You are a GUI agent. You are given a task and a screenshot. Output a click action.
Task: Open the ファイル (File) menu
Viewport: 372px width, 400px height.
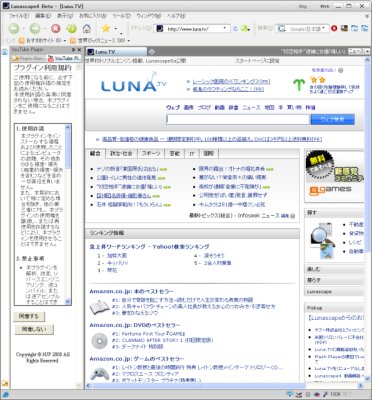tap(18, 16)
